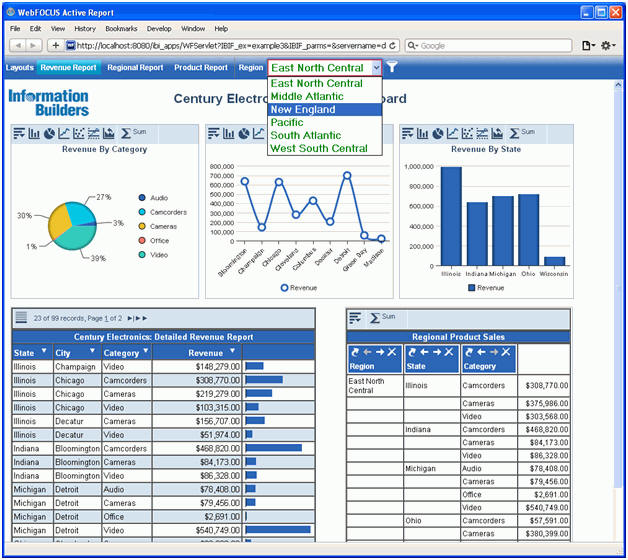This screenshot has height=560, width=628.
Task: Open the Revenue By Category chart menu icon
Action: [x=19, y=133]
